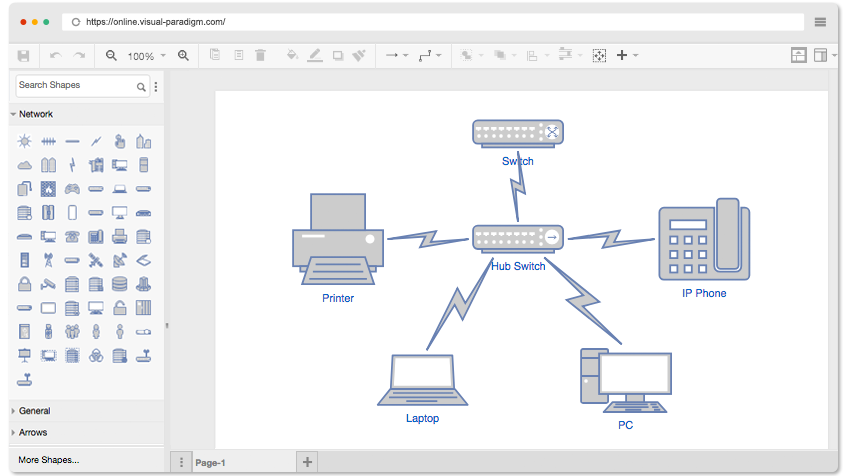Open the browser hamburger menu
848x476 pixels.
click(x=820, y=22)
